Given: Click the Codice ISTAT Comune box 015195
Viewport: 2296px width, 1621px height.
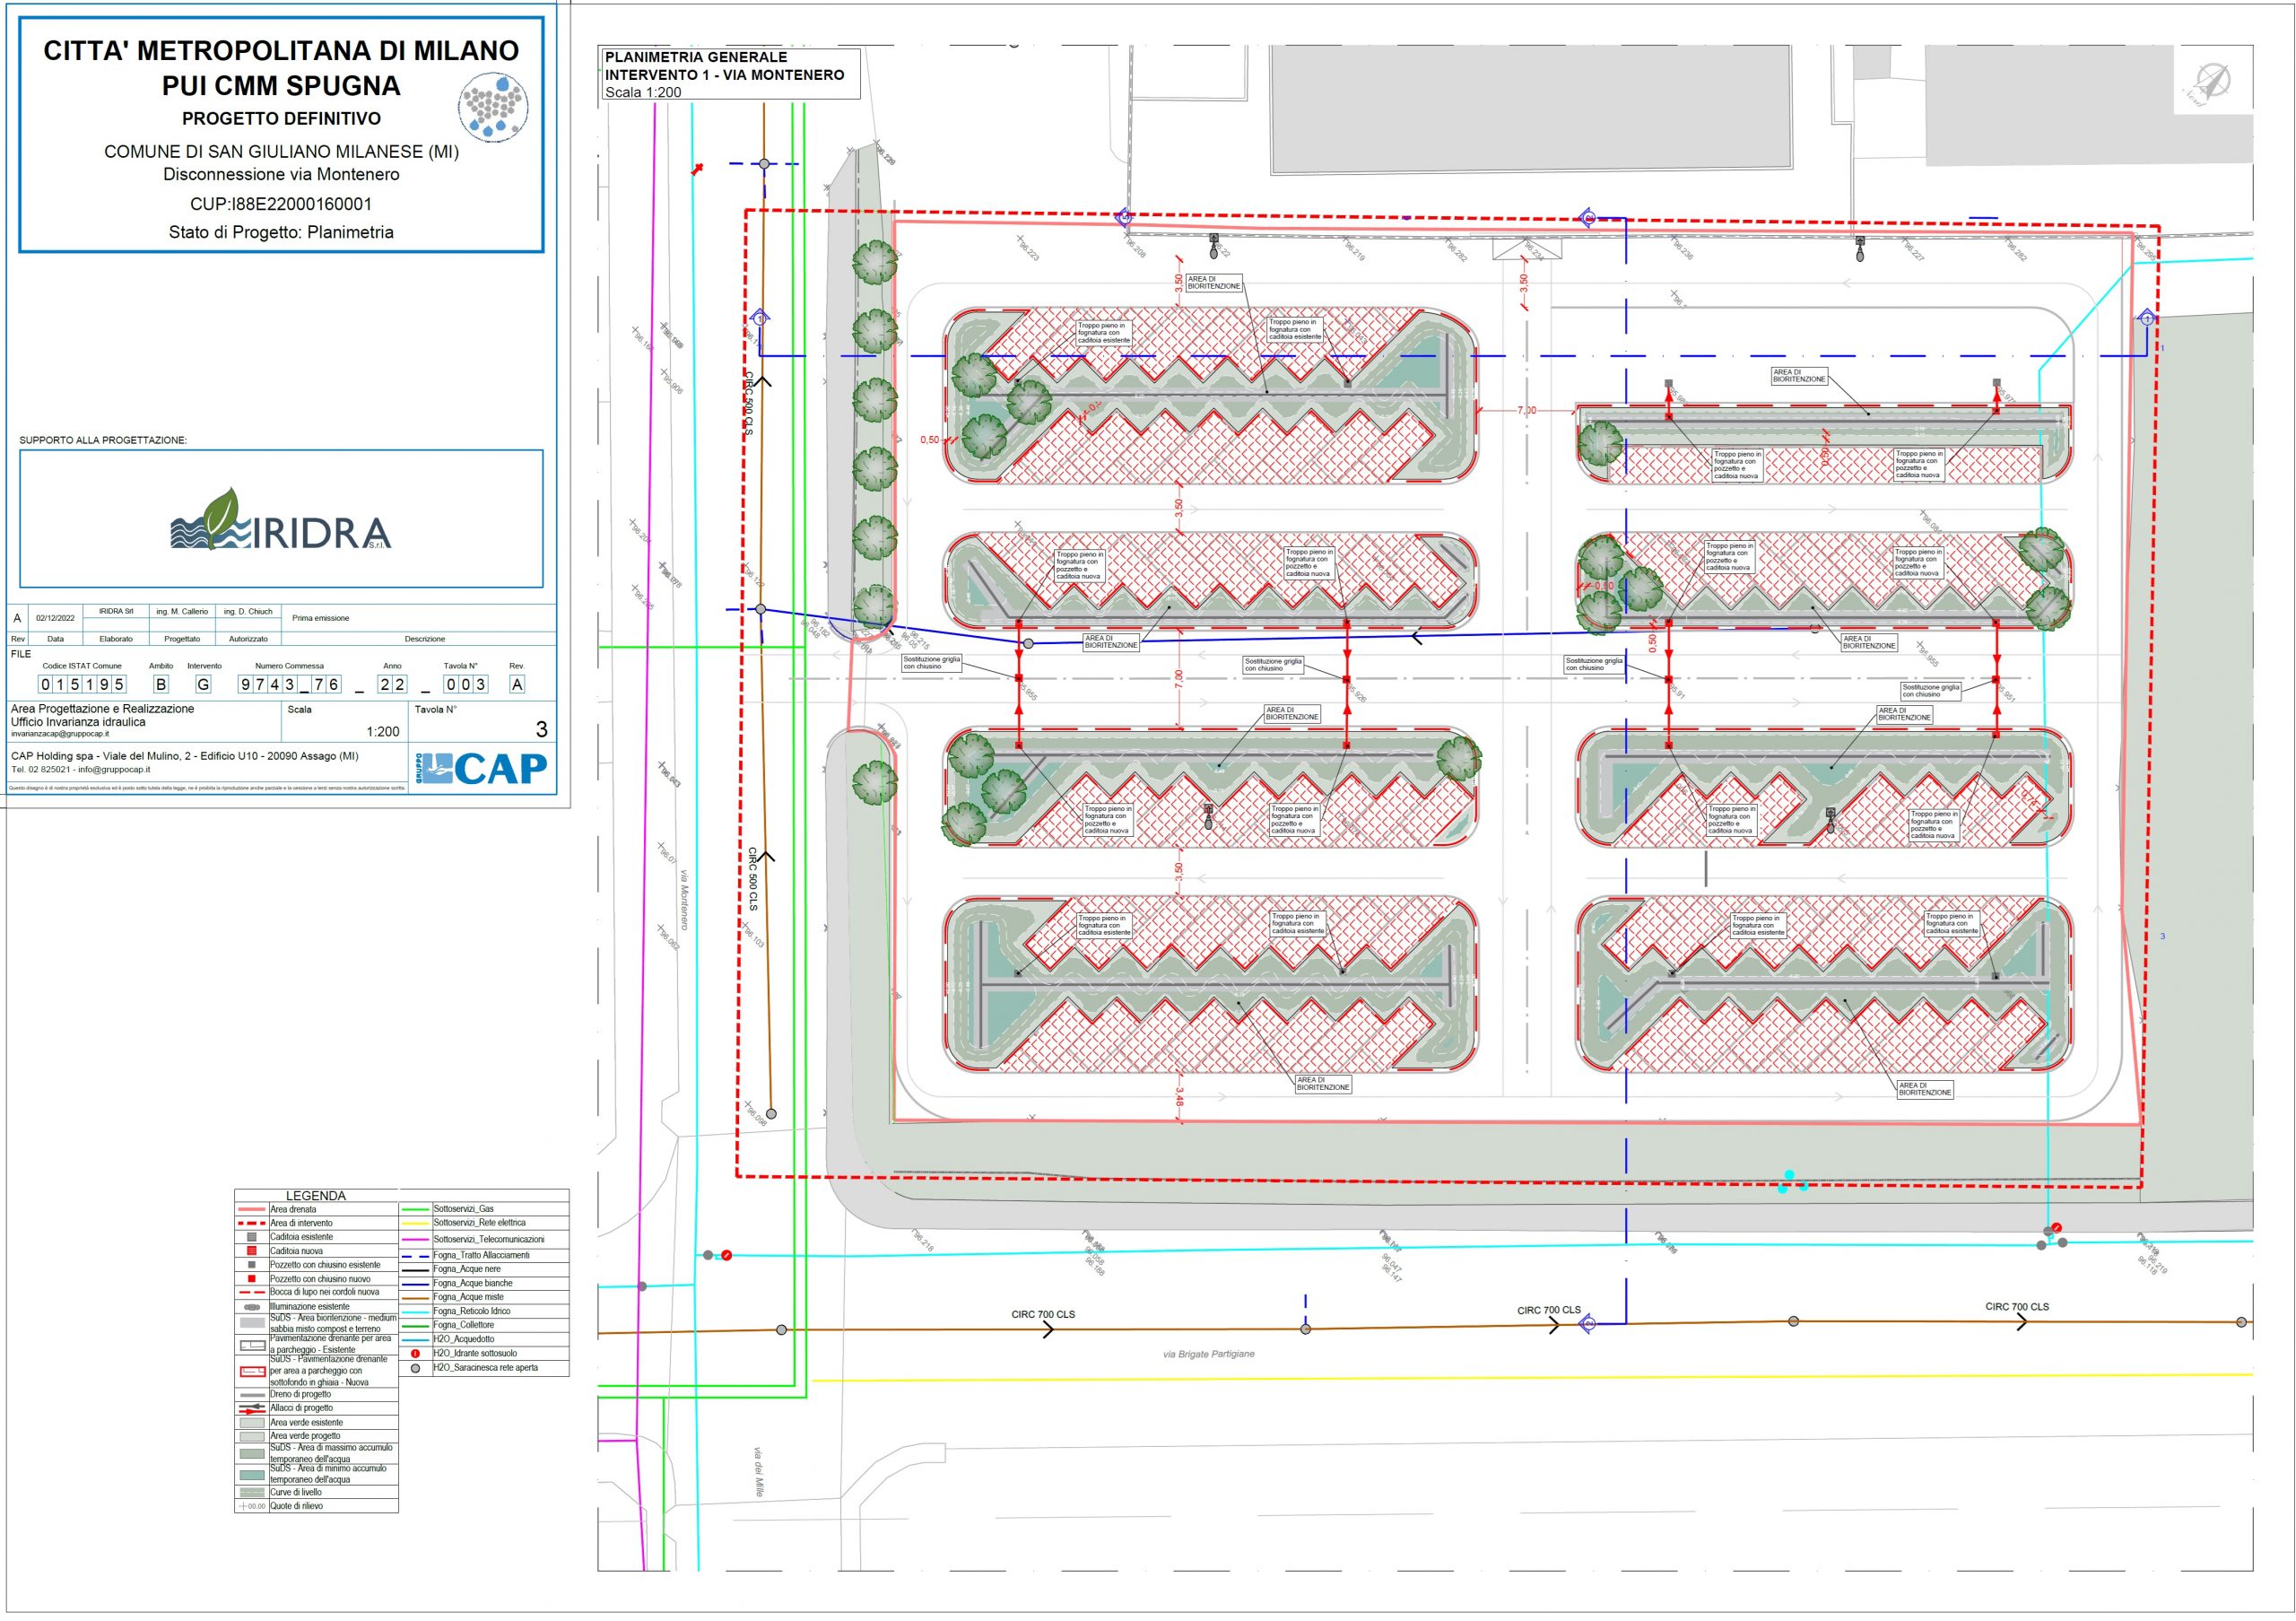Looking at the screenshot, I should (82, 684).
